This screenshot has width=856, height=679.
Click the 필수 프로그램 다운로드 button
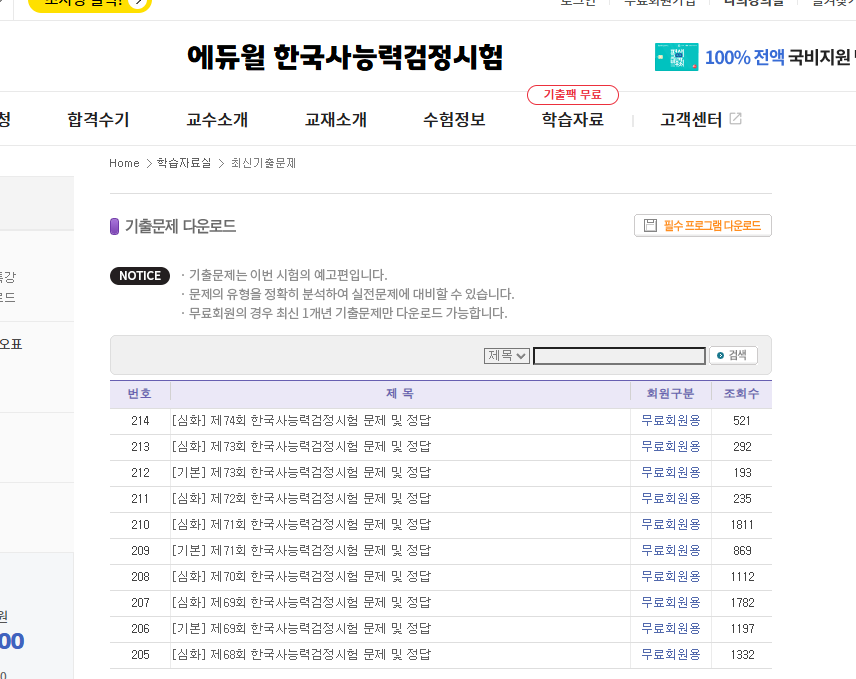click(703, 225)
